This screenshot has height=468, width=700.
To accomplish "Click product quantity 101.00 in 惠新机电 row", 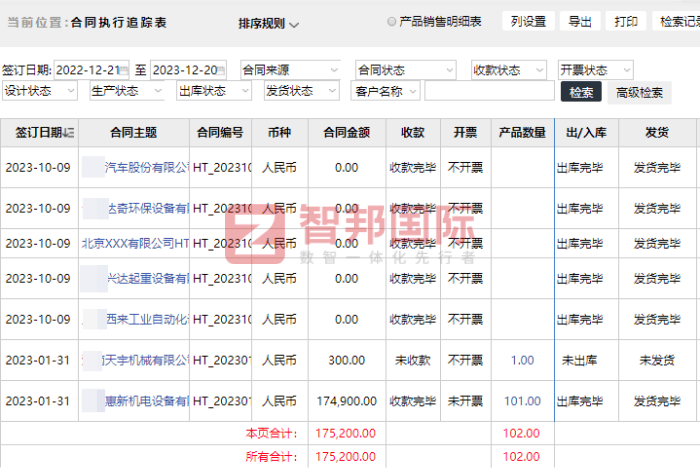I will 522,401.
